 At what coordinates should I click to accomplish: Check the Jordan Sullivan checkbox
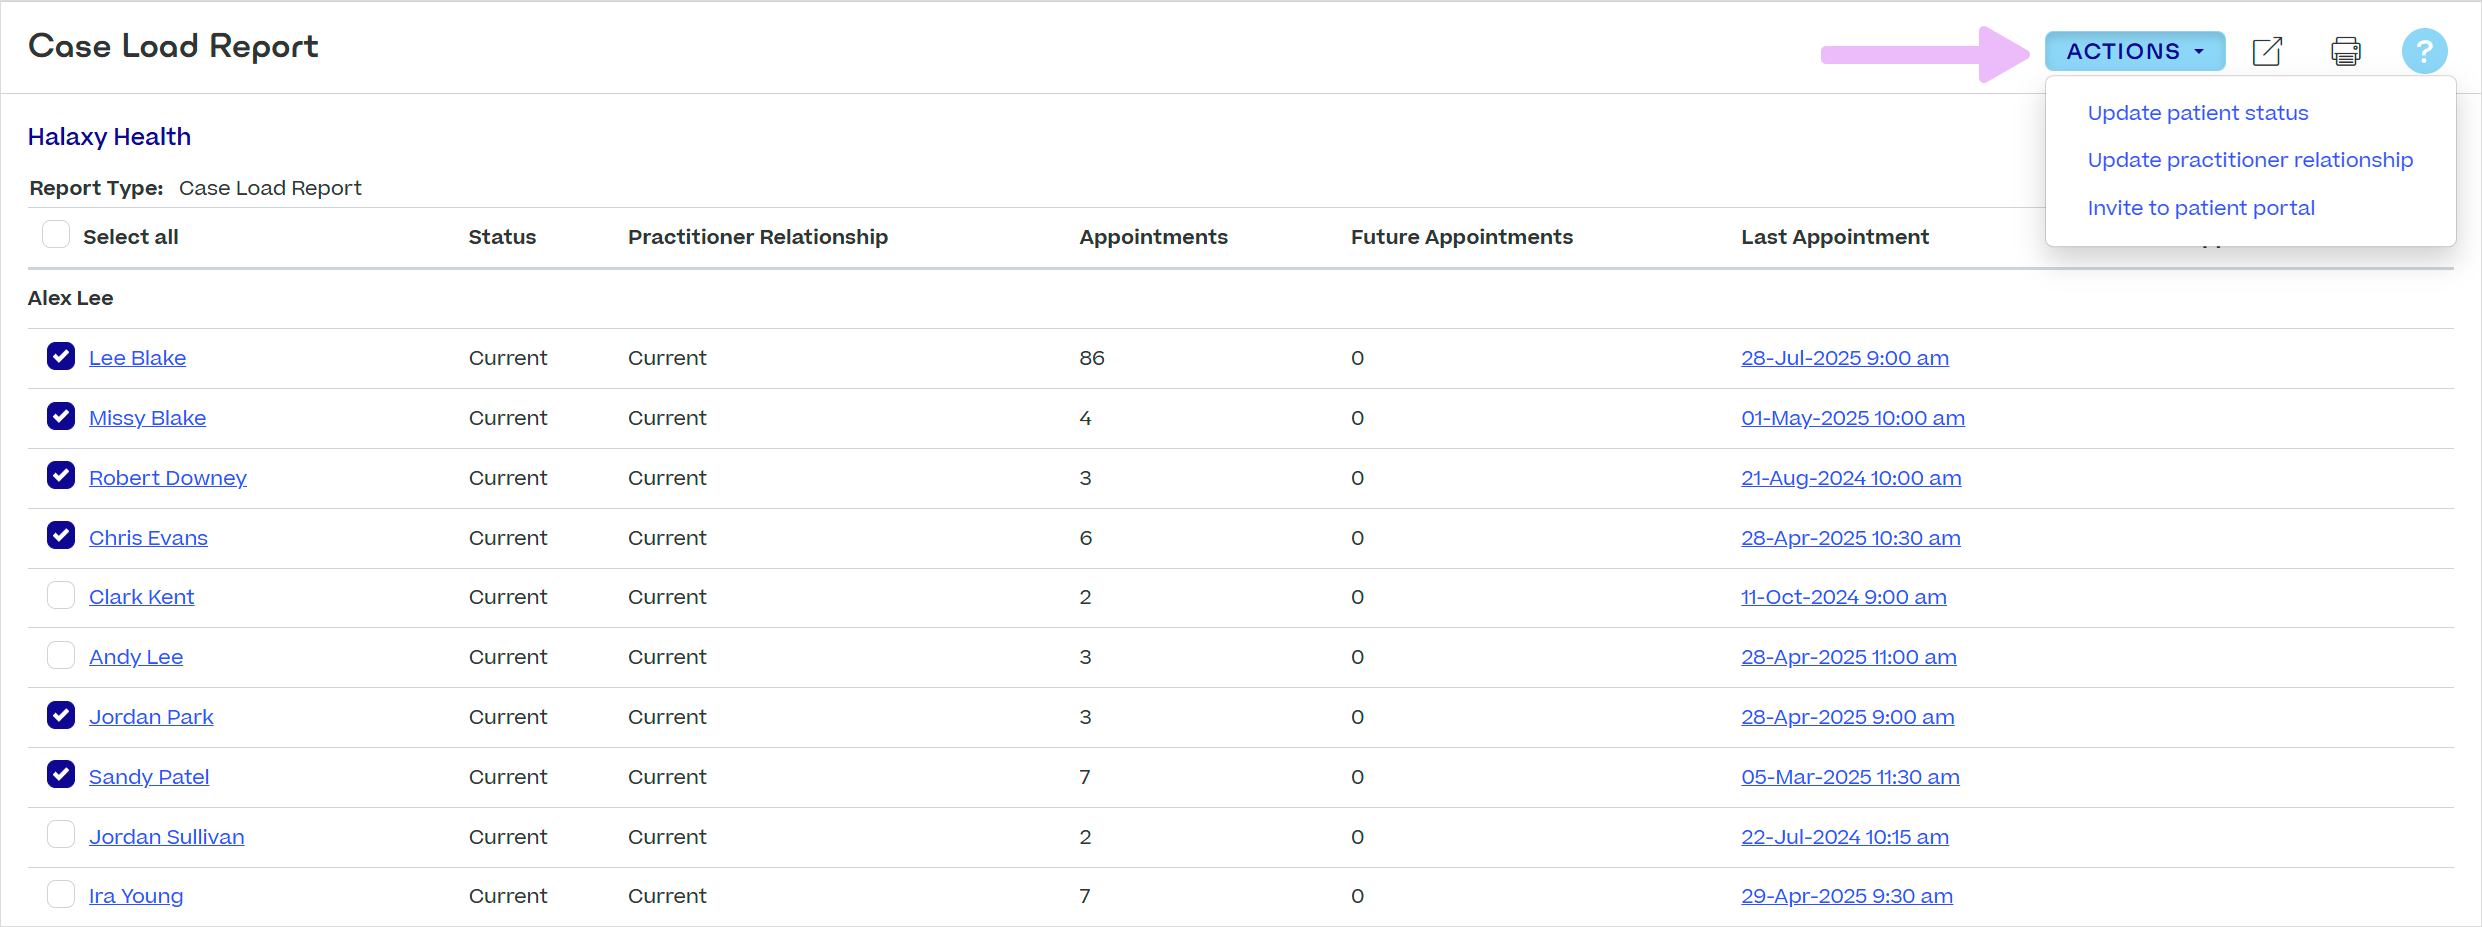point(61,835)
